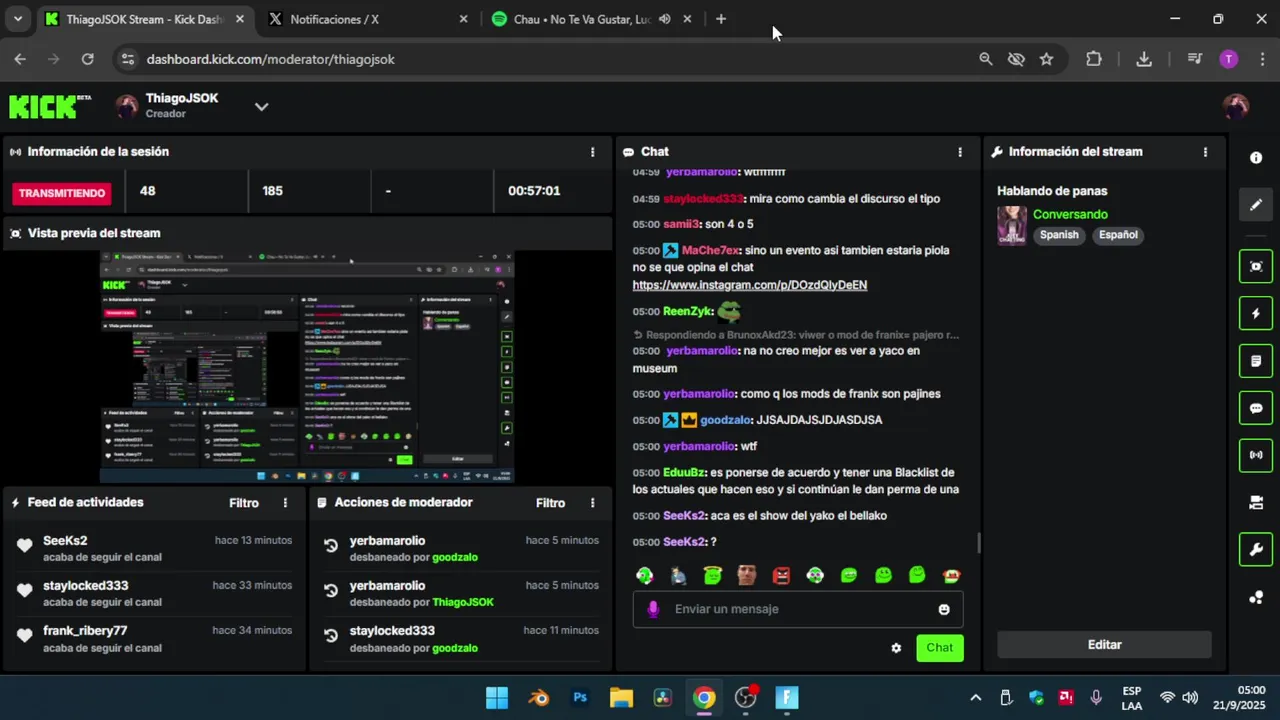The width and height of the screenshot is (1280, 720).
Task: Click the pencil edit layout icon
Action: [1256, 205]
